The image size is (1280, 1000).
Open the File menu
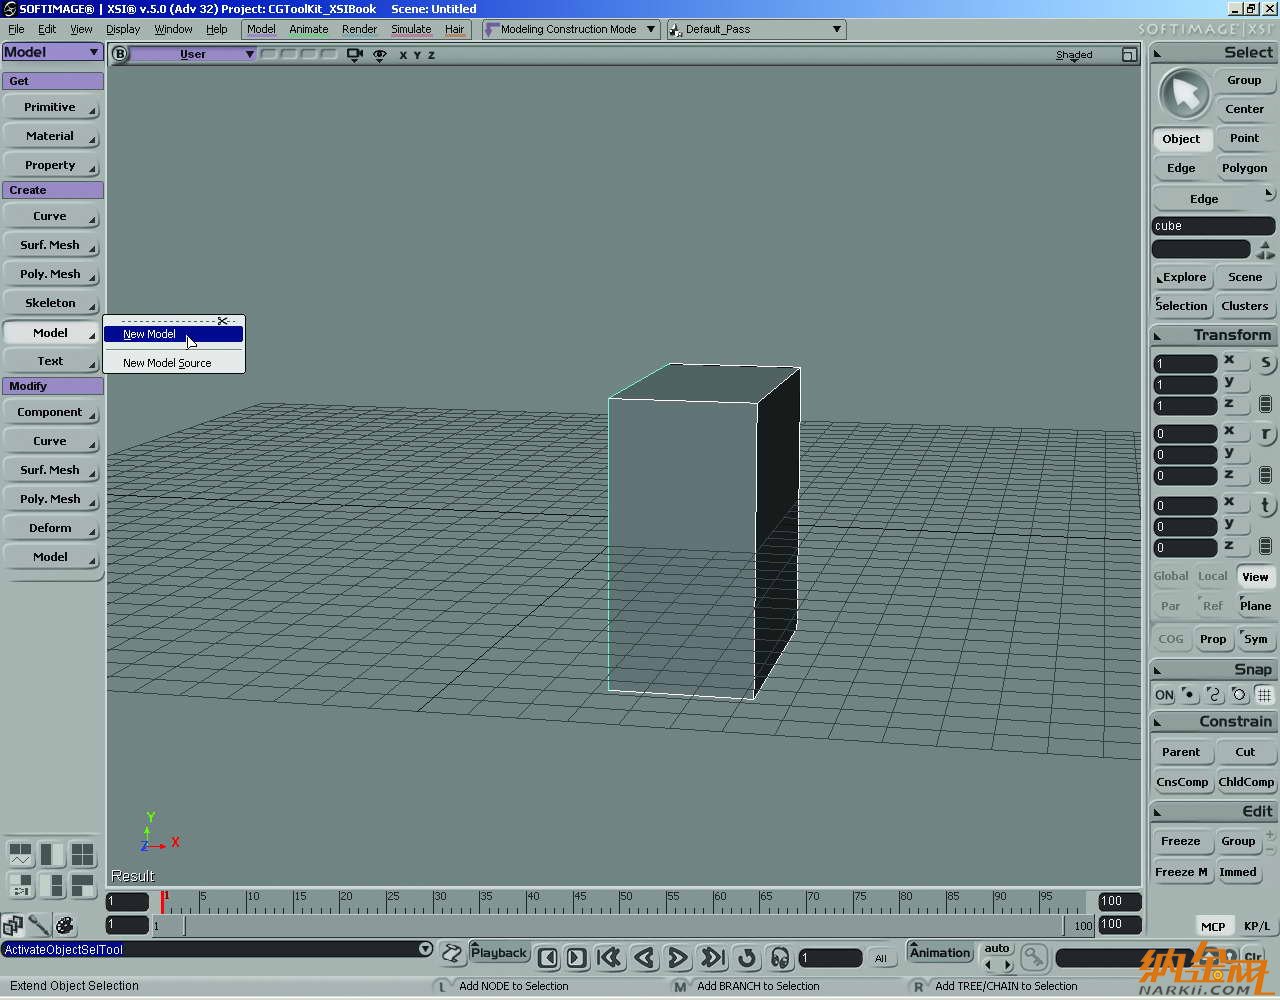click(16, 29)
